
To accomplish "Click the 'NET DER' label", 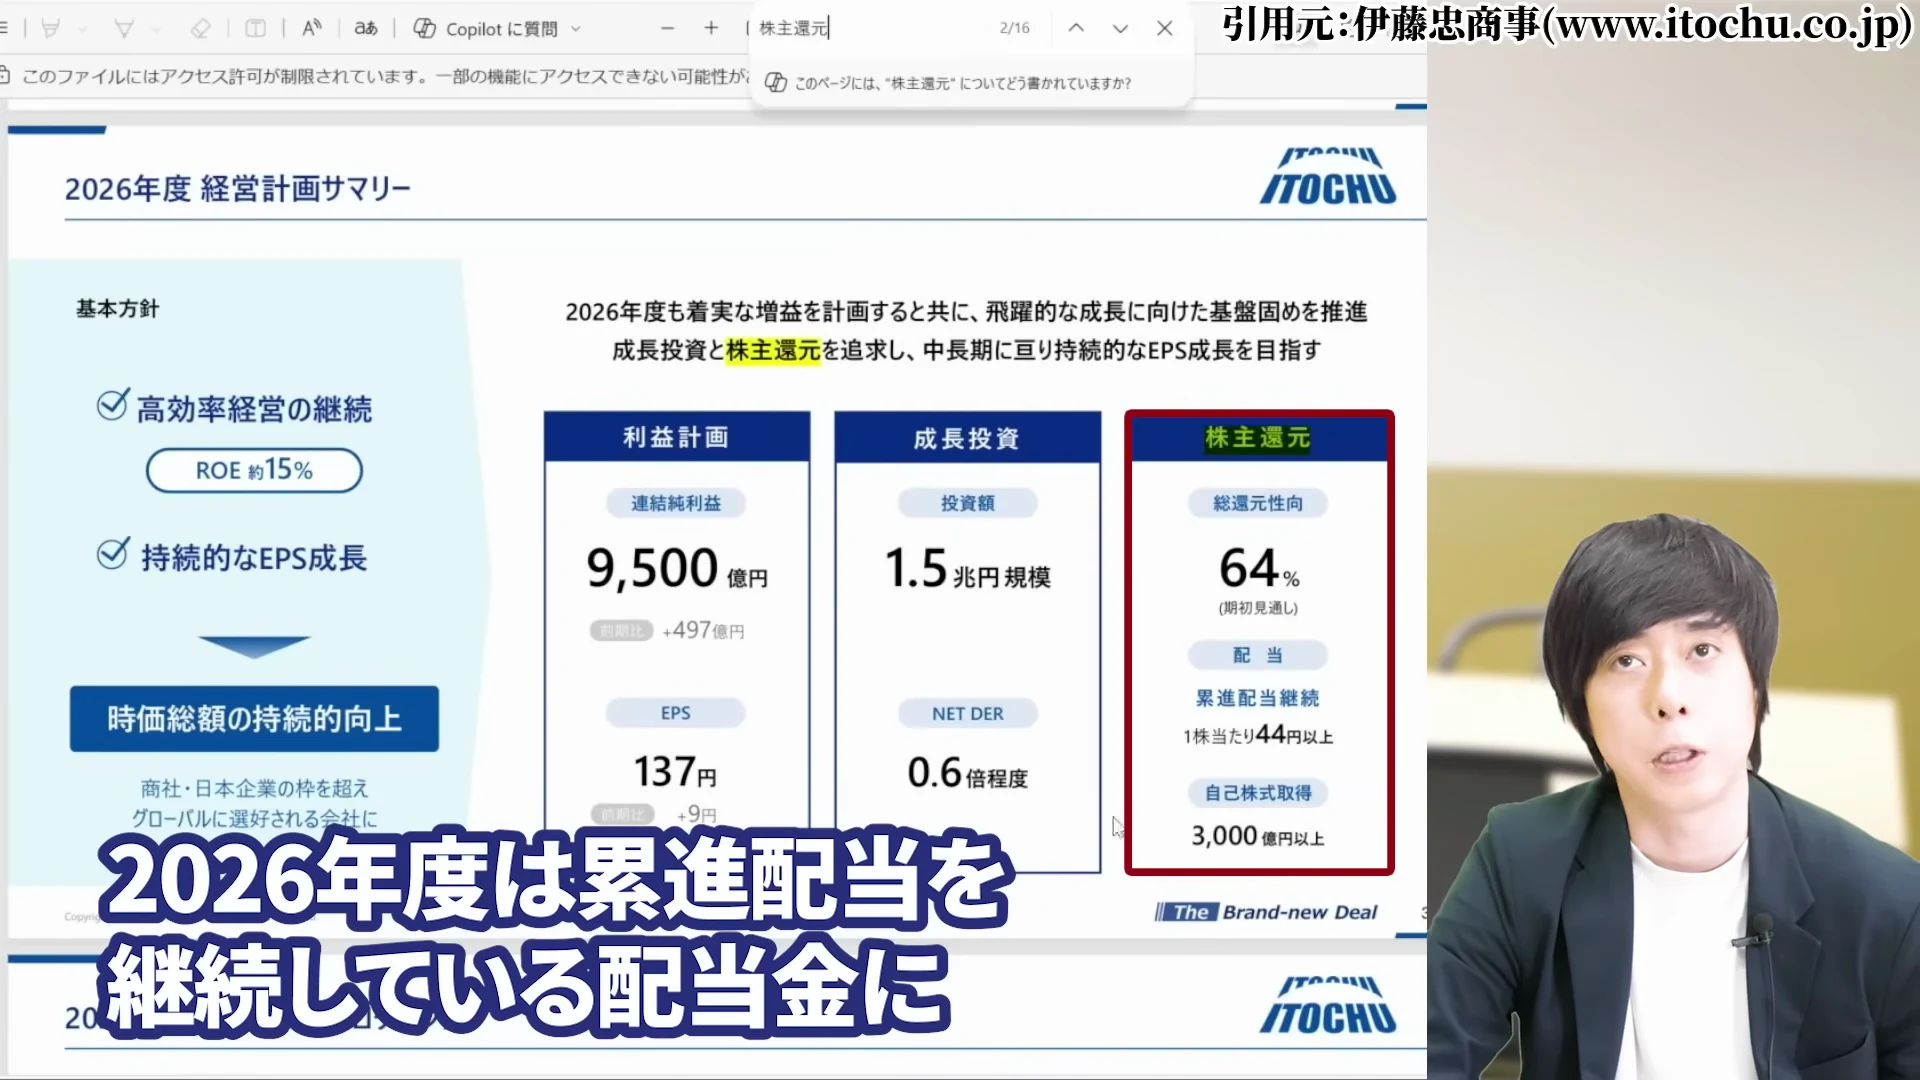I will (x=967, y=714).
